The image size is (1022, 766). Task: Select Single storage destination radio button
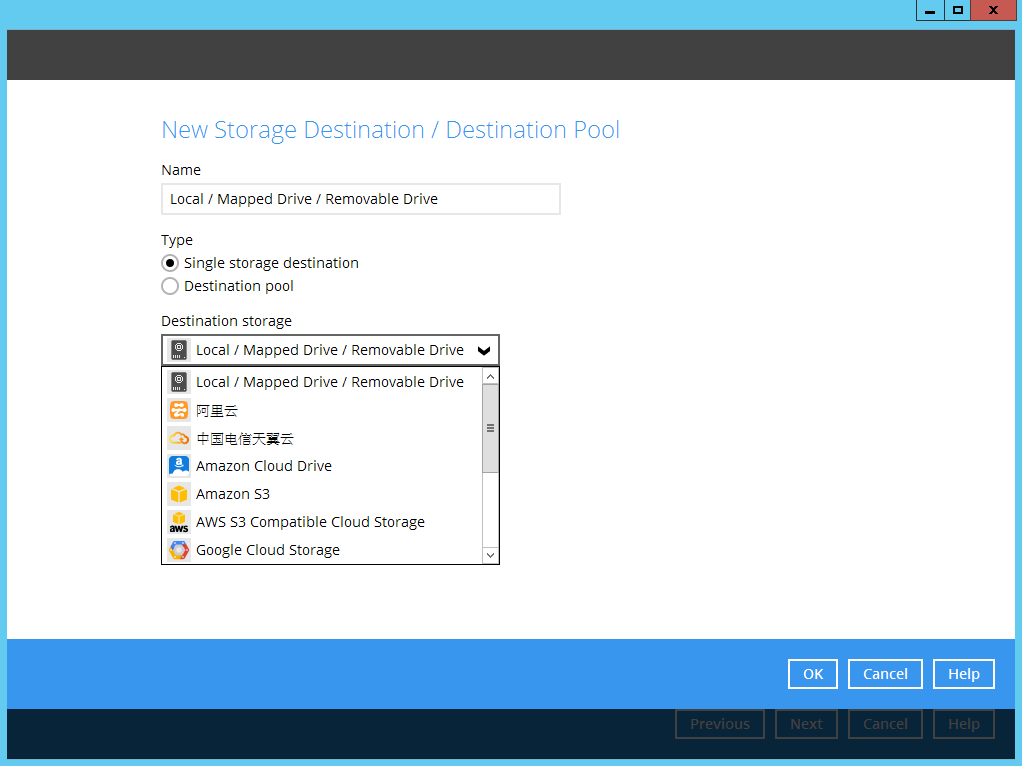pos(169,263)
